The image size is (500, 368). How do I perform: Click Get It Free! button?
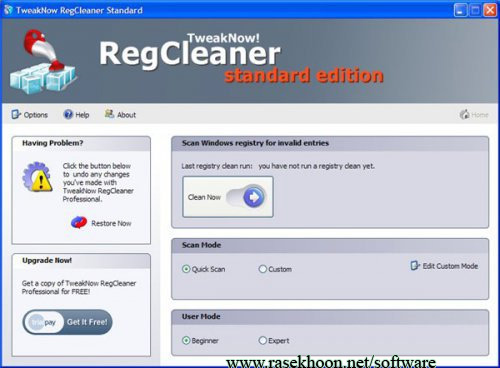(68, 322)
